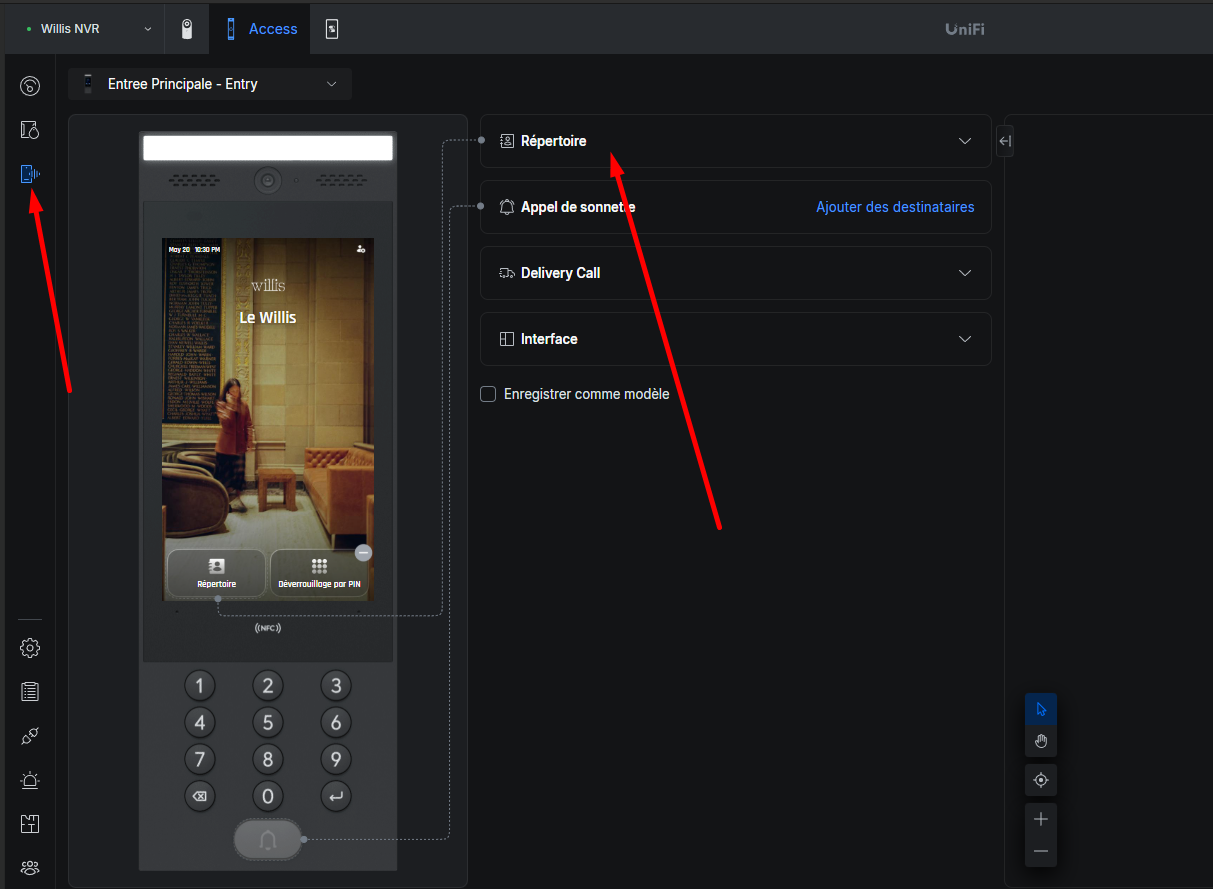The height and width of the screenshot is (889, 1213).
Task: Open the Entree Principale - Entry device dropdown
Action: 210,84
